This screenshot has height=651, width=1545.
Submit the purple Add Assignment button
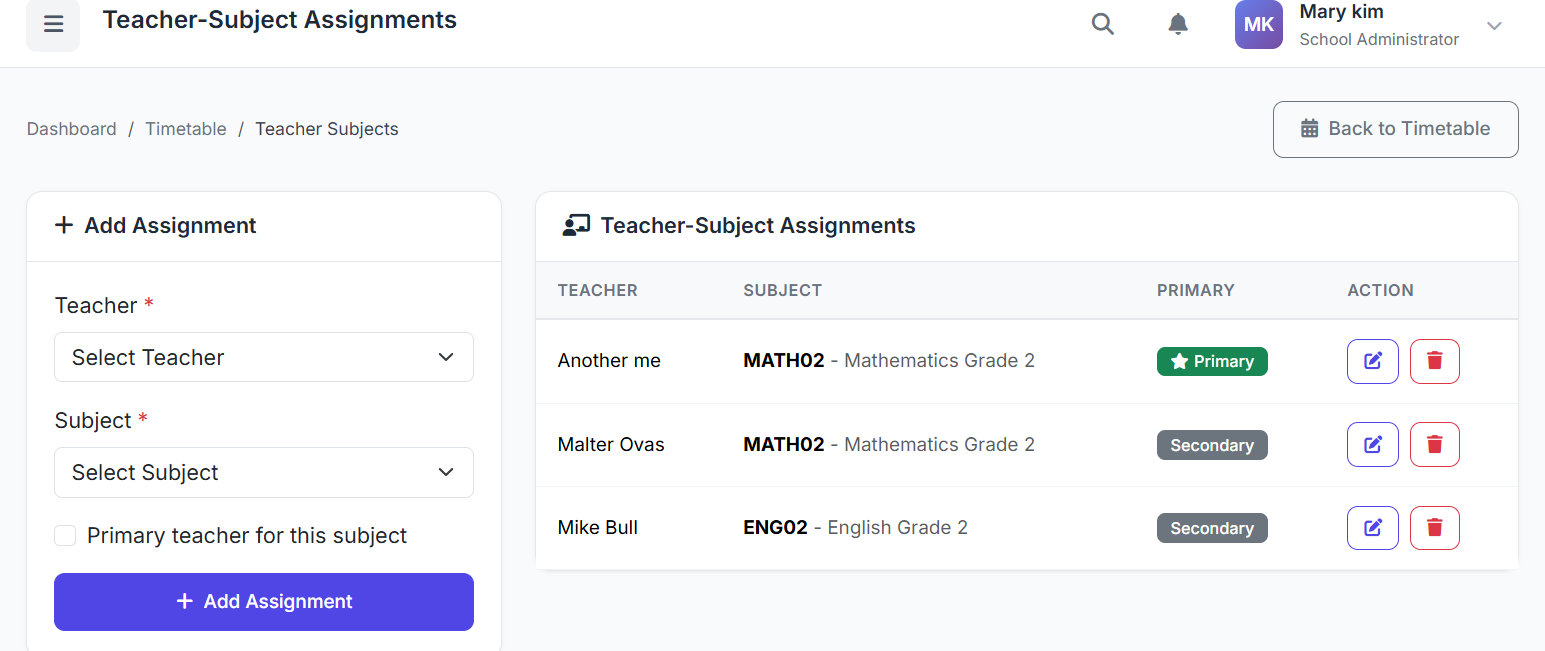(263, 602)
